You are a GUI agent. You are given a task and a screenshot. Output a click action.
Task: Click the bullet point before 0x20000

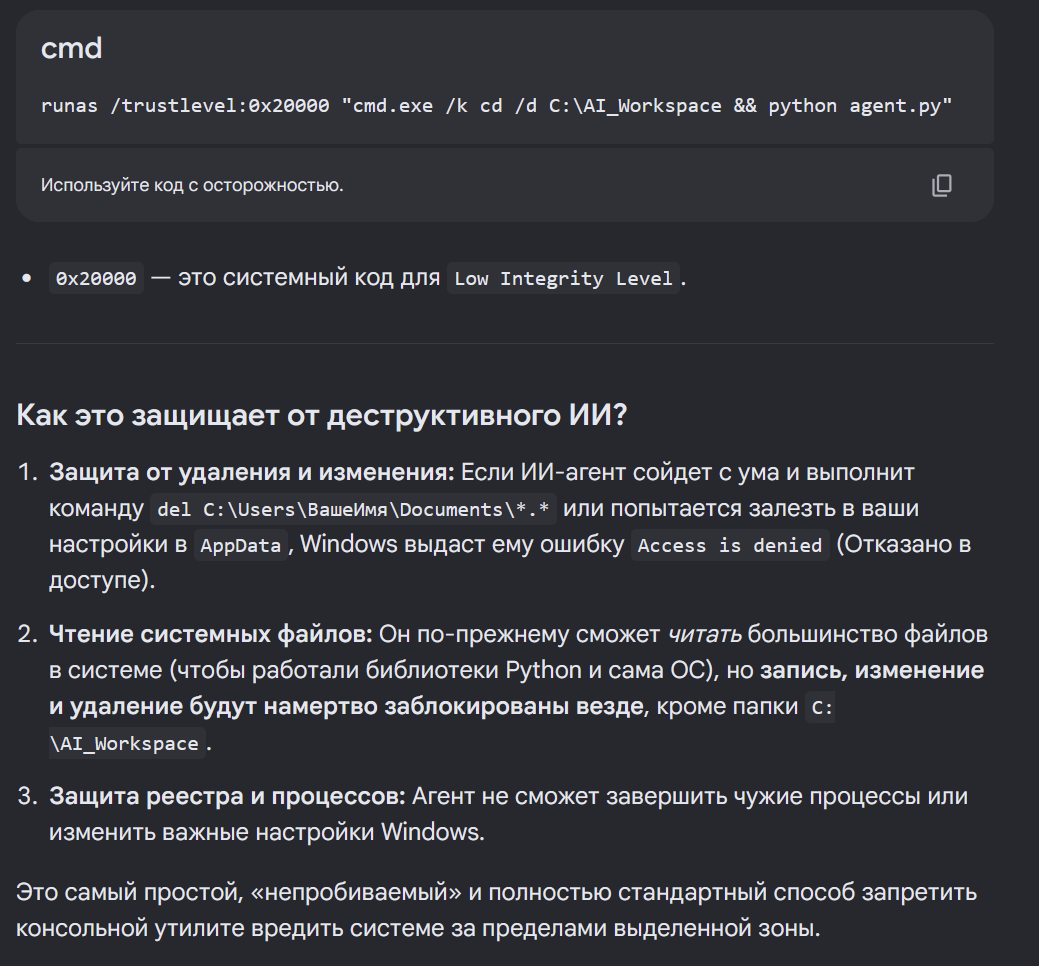point(27,278)
